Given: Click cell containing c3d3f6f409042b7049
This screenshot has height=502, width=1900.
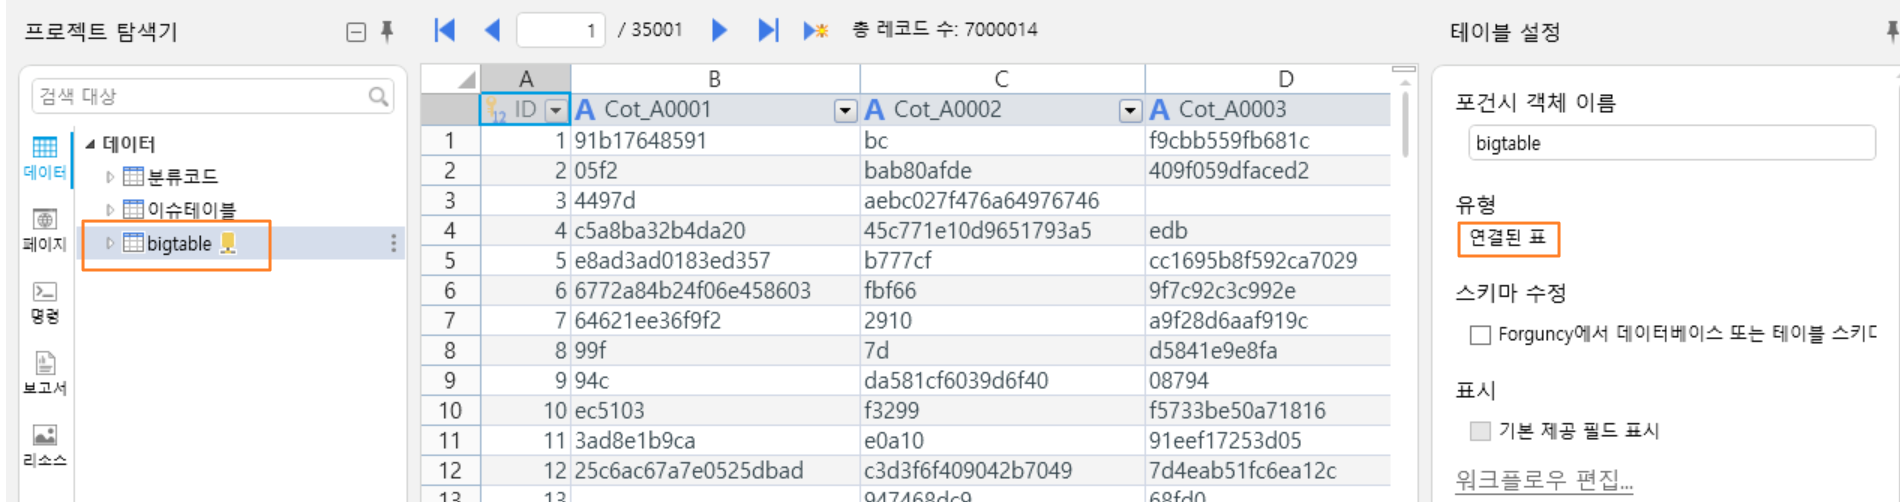Looking at the screenshot, I should coord(1002,471).
